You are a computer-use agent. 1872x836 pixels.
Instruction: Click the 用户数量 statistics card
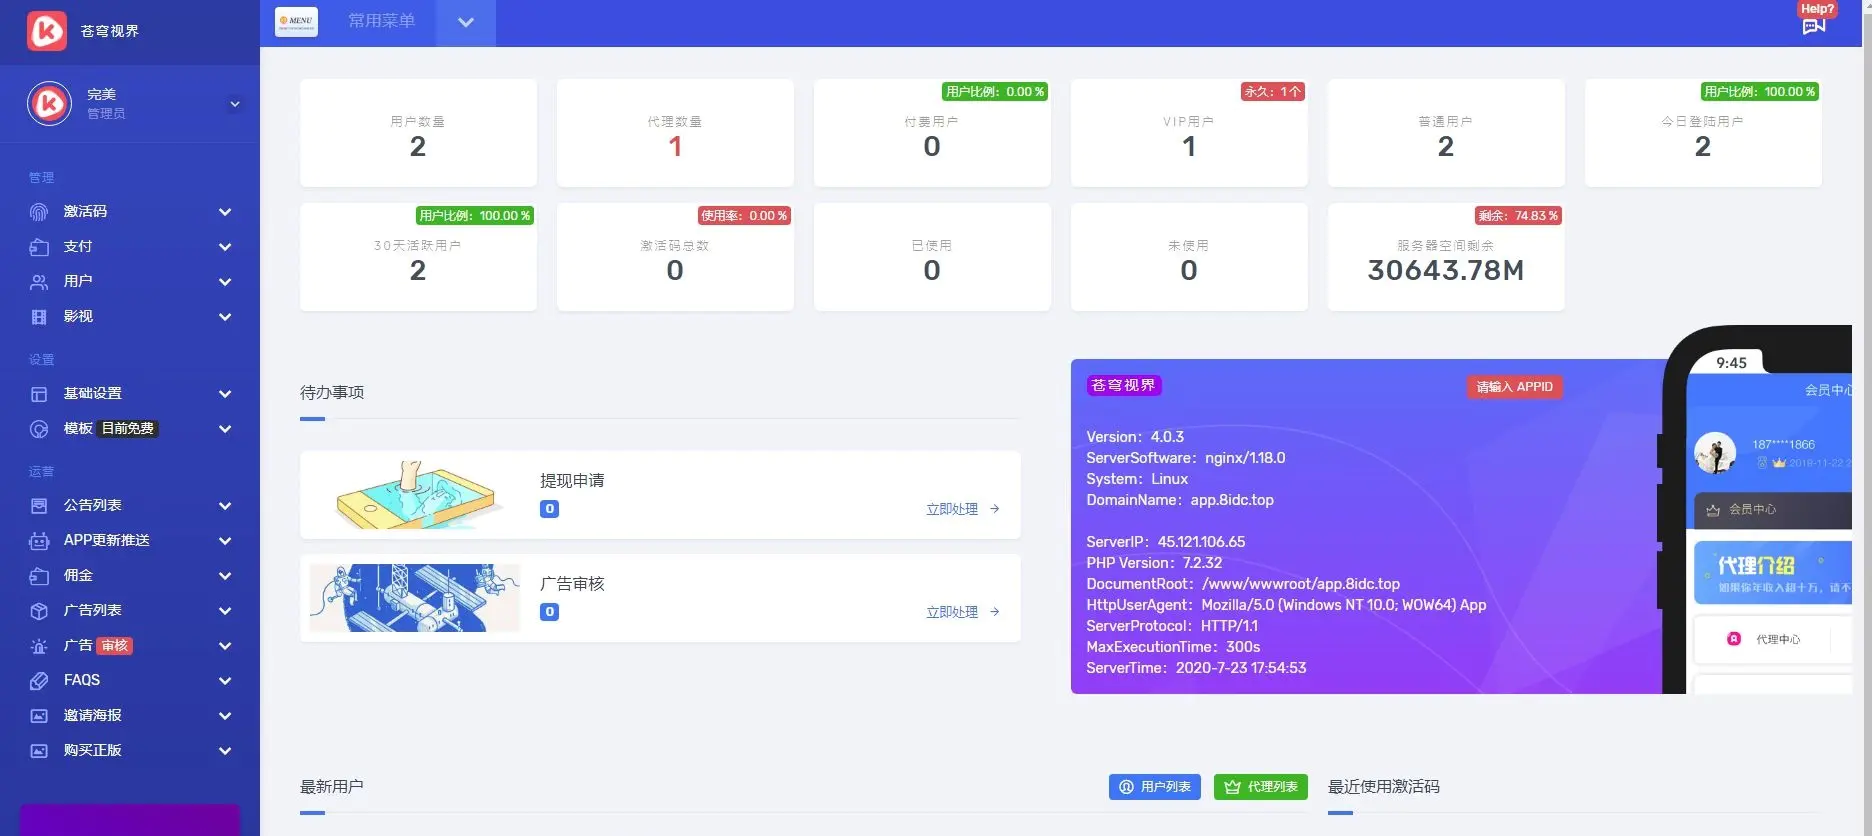click(x=418, y=133)
